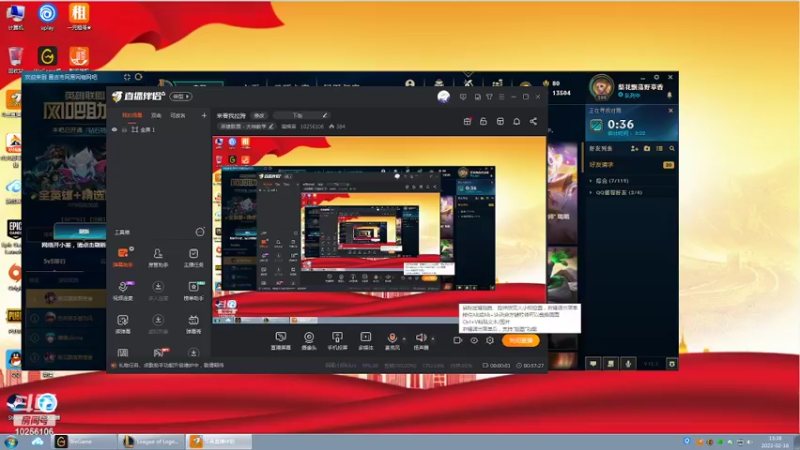Open the hamburger menu in stream app title bar
The height and width of the screenshot is (450, 800).
coord(502,97)
